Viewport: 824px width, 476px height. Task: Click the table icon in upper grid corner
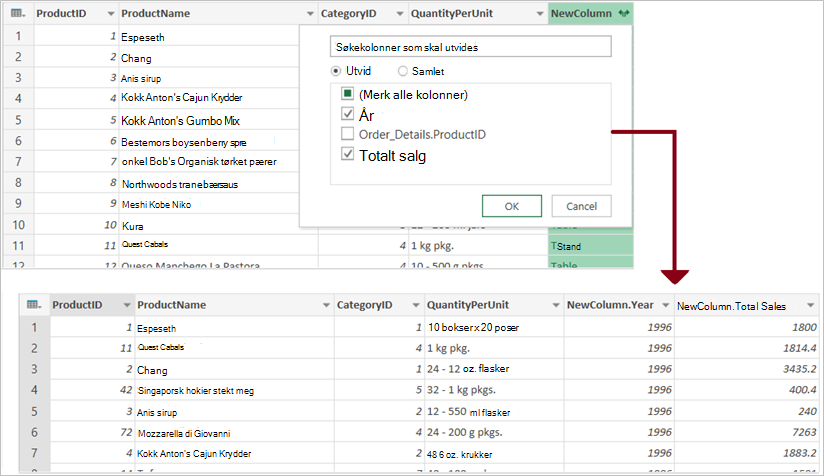18,13
